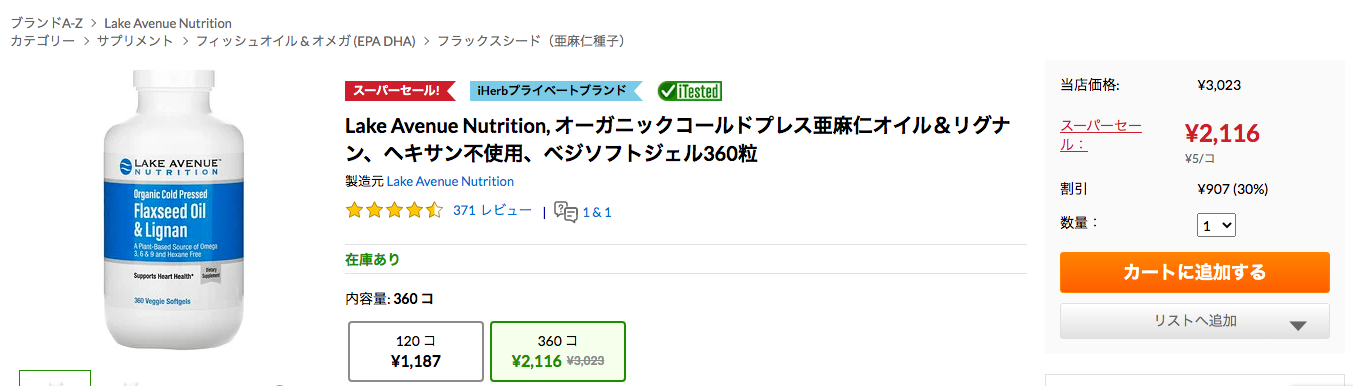Screen dimensions: 1353x386
Task: Click the iHerbプライベートブランド ribbon badge
Action: coord(555,91)
